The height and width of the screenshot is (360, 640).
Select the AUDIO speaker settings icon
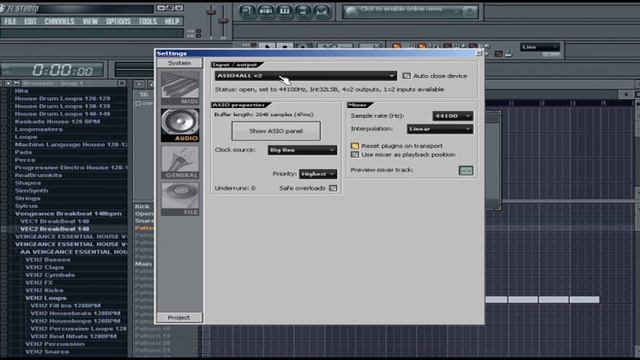coord(180,125)
